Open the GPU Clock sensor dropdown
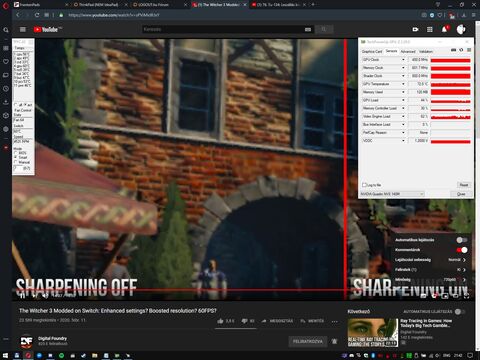480x360 pixels. (x=403, y=60)
